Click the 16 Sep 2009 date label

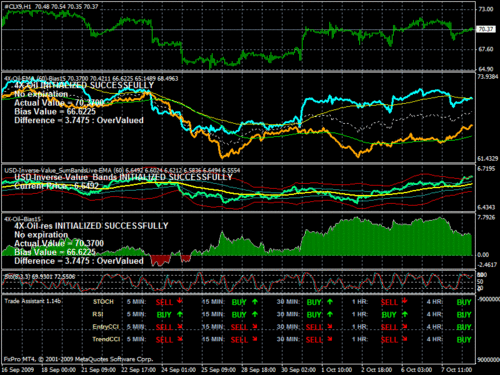pyautogui.click(x=18, y=370)
